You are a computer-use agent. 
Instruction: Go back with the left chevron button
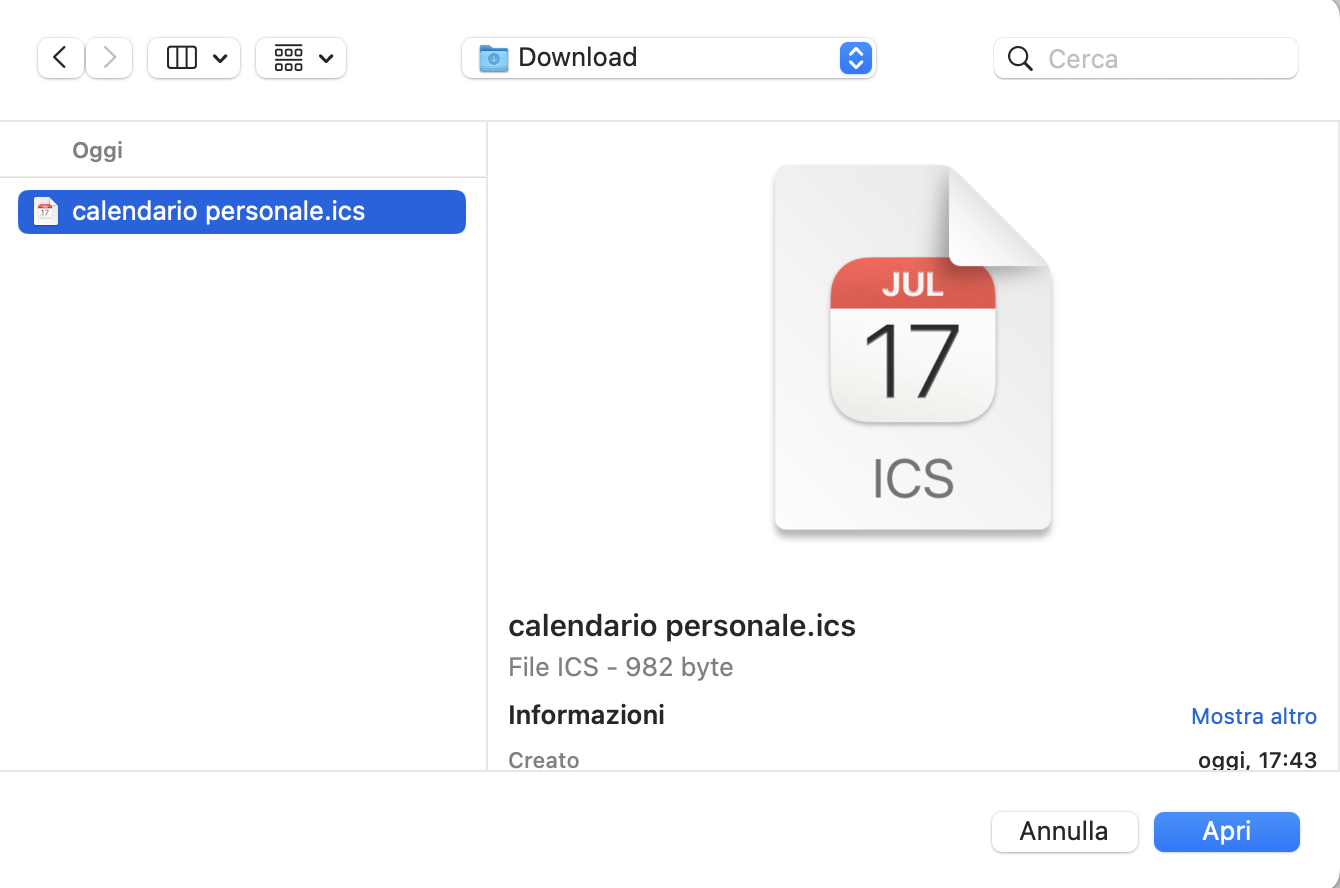(x=60, y=58)
